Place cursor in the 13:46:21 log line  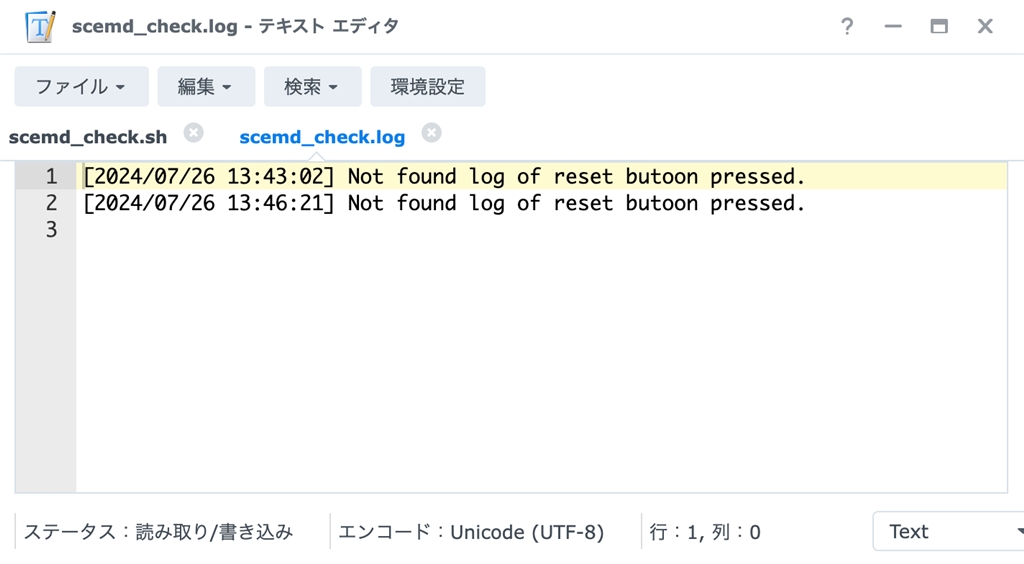(x=444, y=203)
